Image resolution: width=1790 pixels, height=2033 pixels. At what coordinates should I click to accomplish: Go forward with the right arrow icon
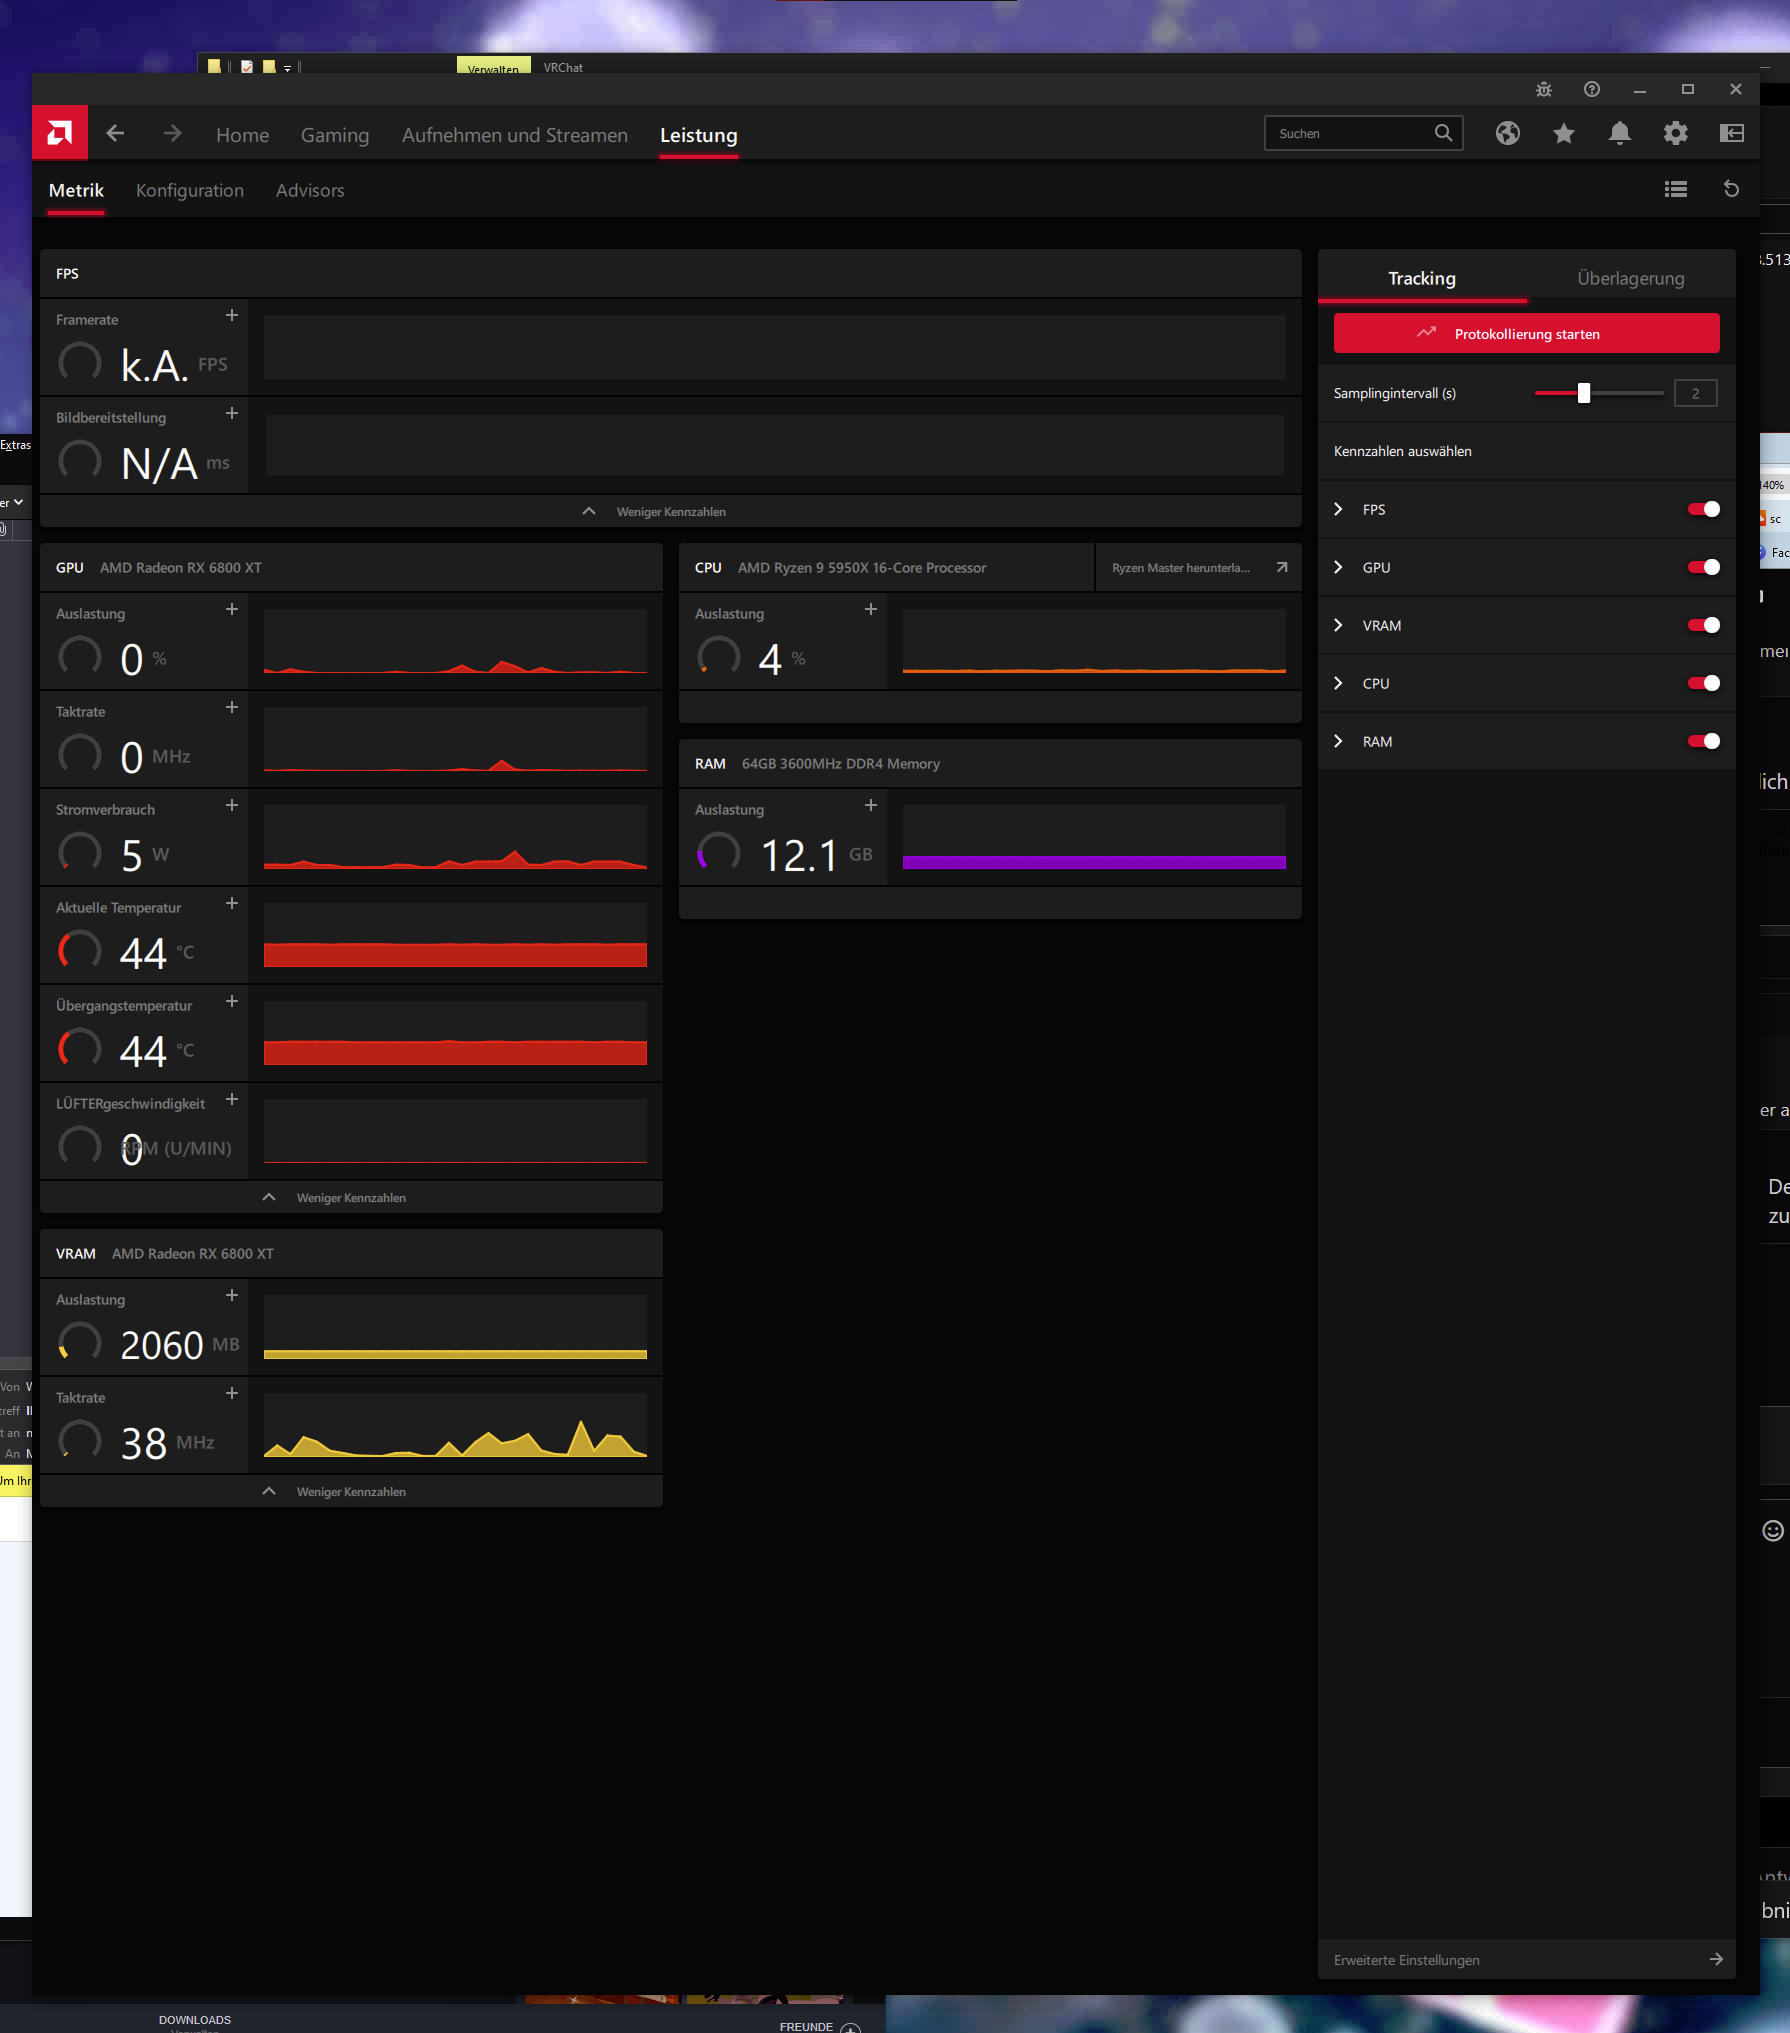coord(172,133)
